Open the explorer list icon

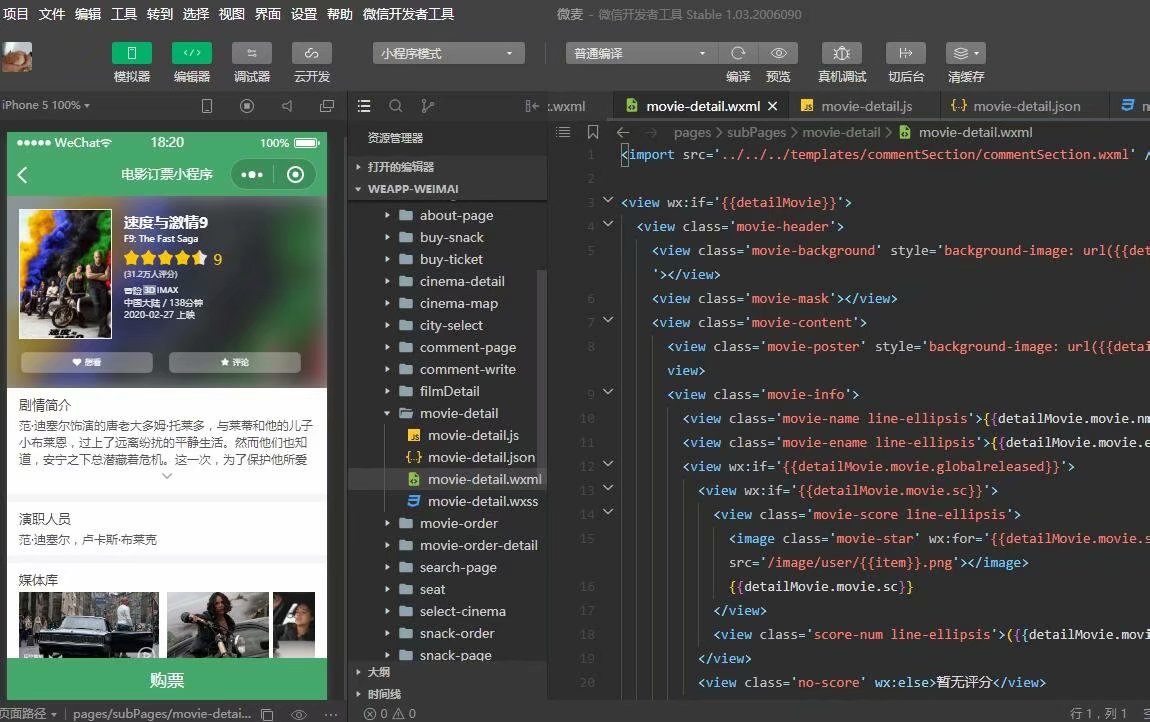click(364, 106)
